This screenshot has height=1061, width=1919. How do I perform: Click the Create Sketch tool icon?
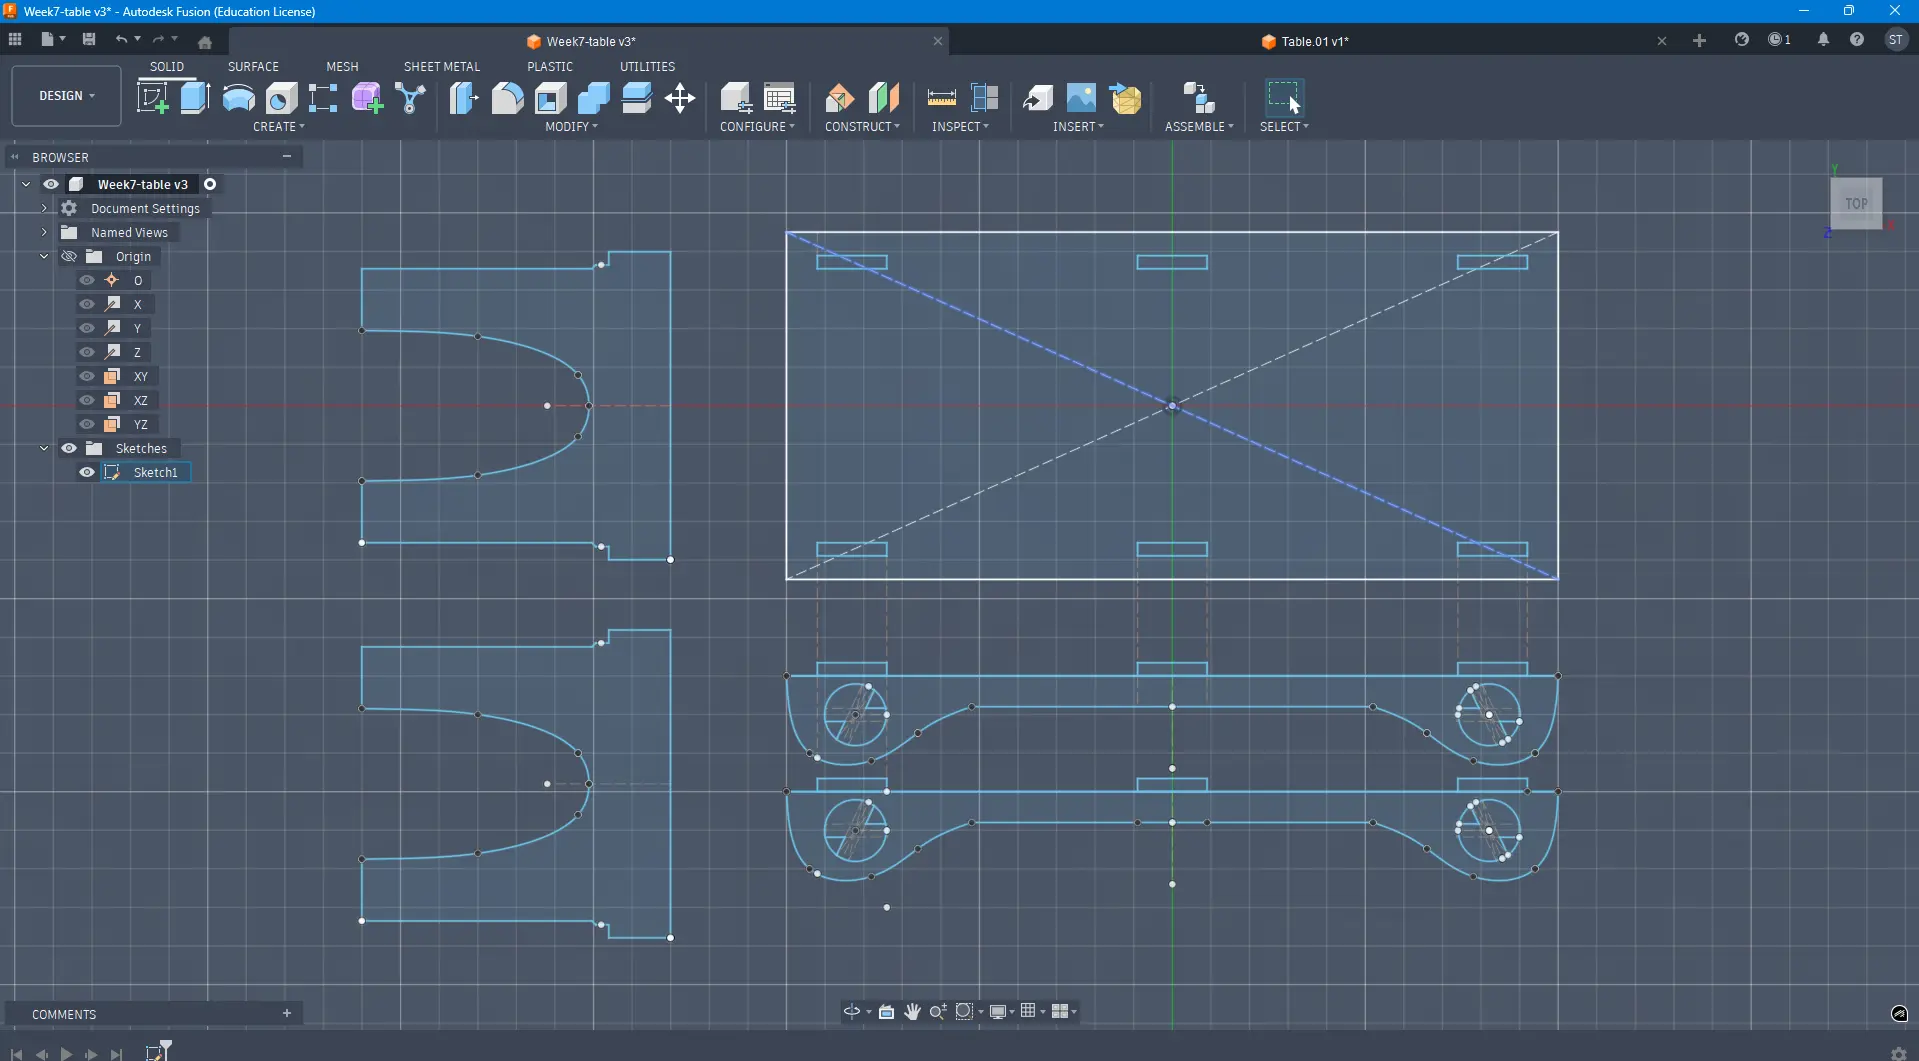[152, 98]
